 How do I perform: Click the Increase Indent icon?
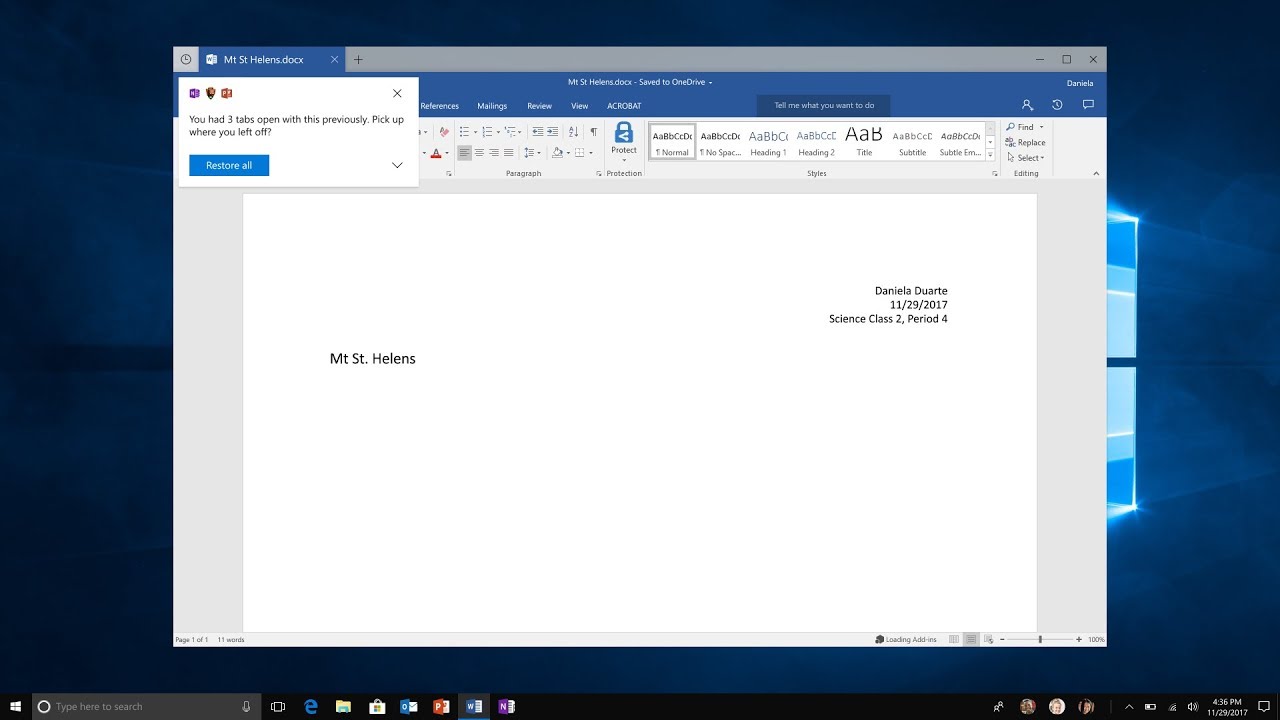pos(552,132)
